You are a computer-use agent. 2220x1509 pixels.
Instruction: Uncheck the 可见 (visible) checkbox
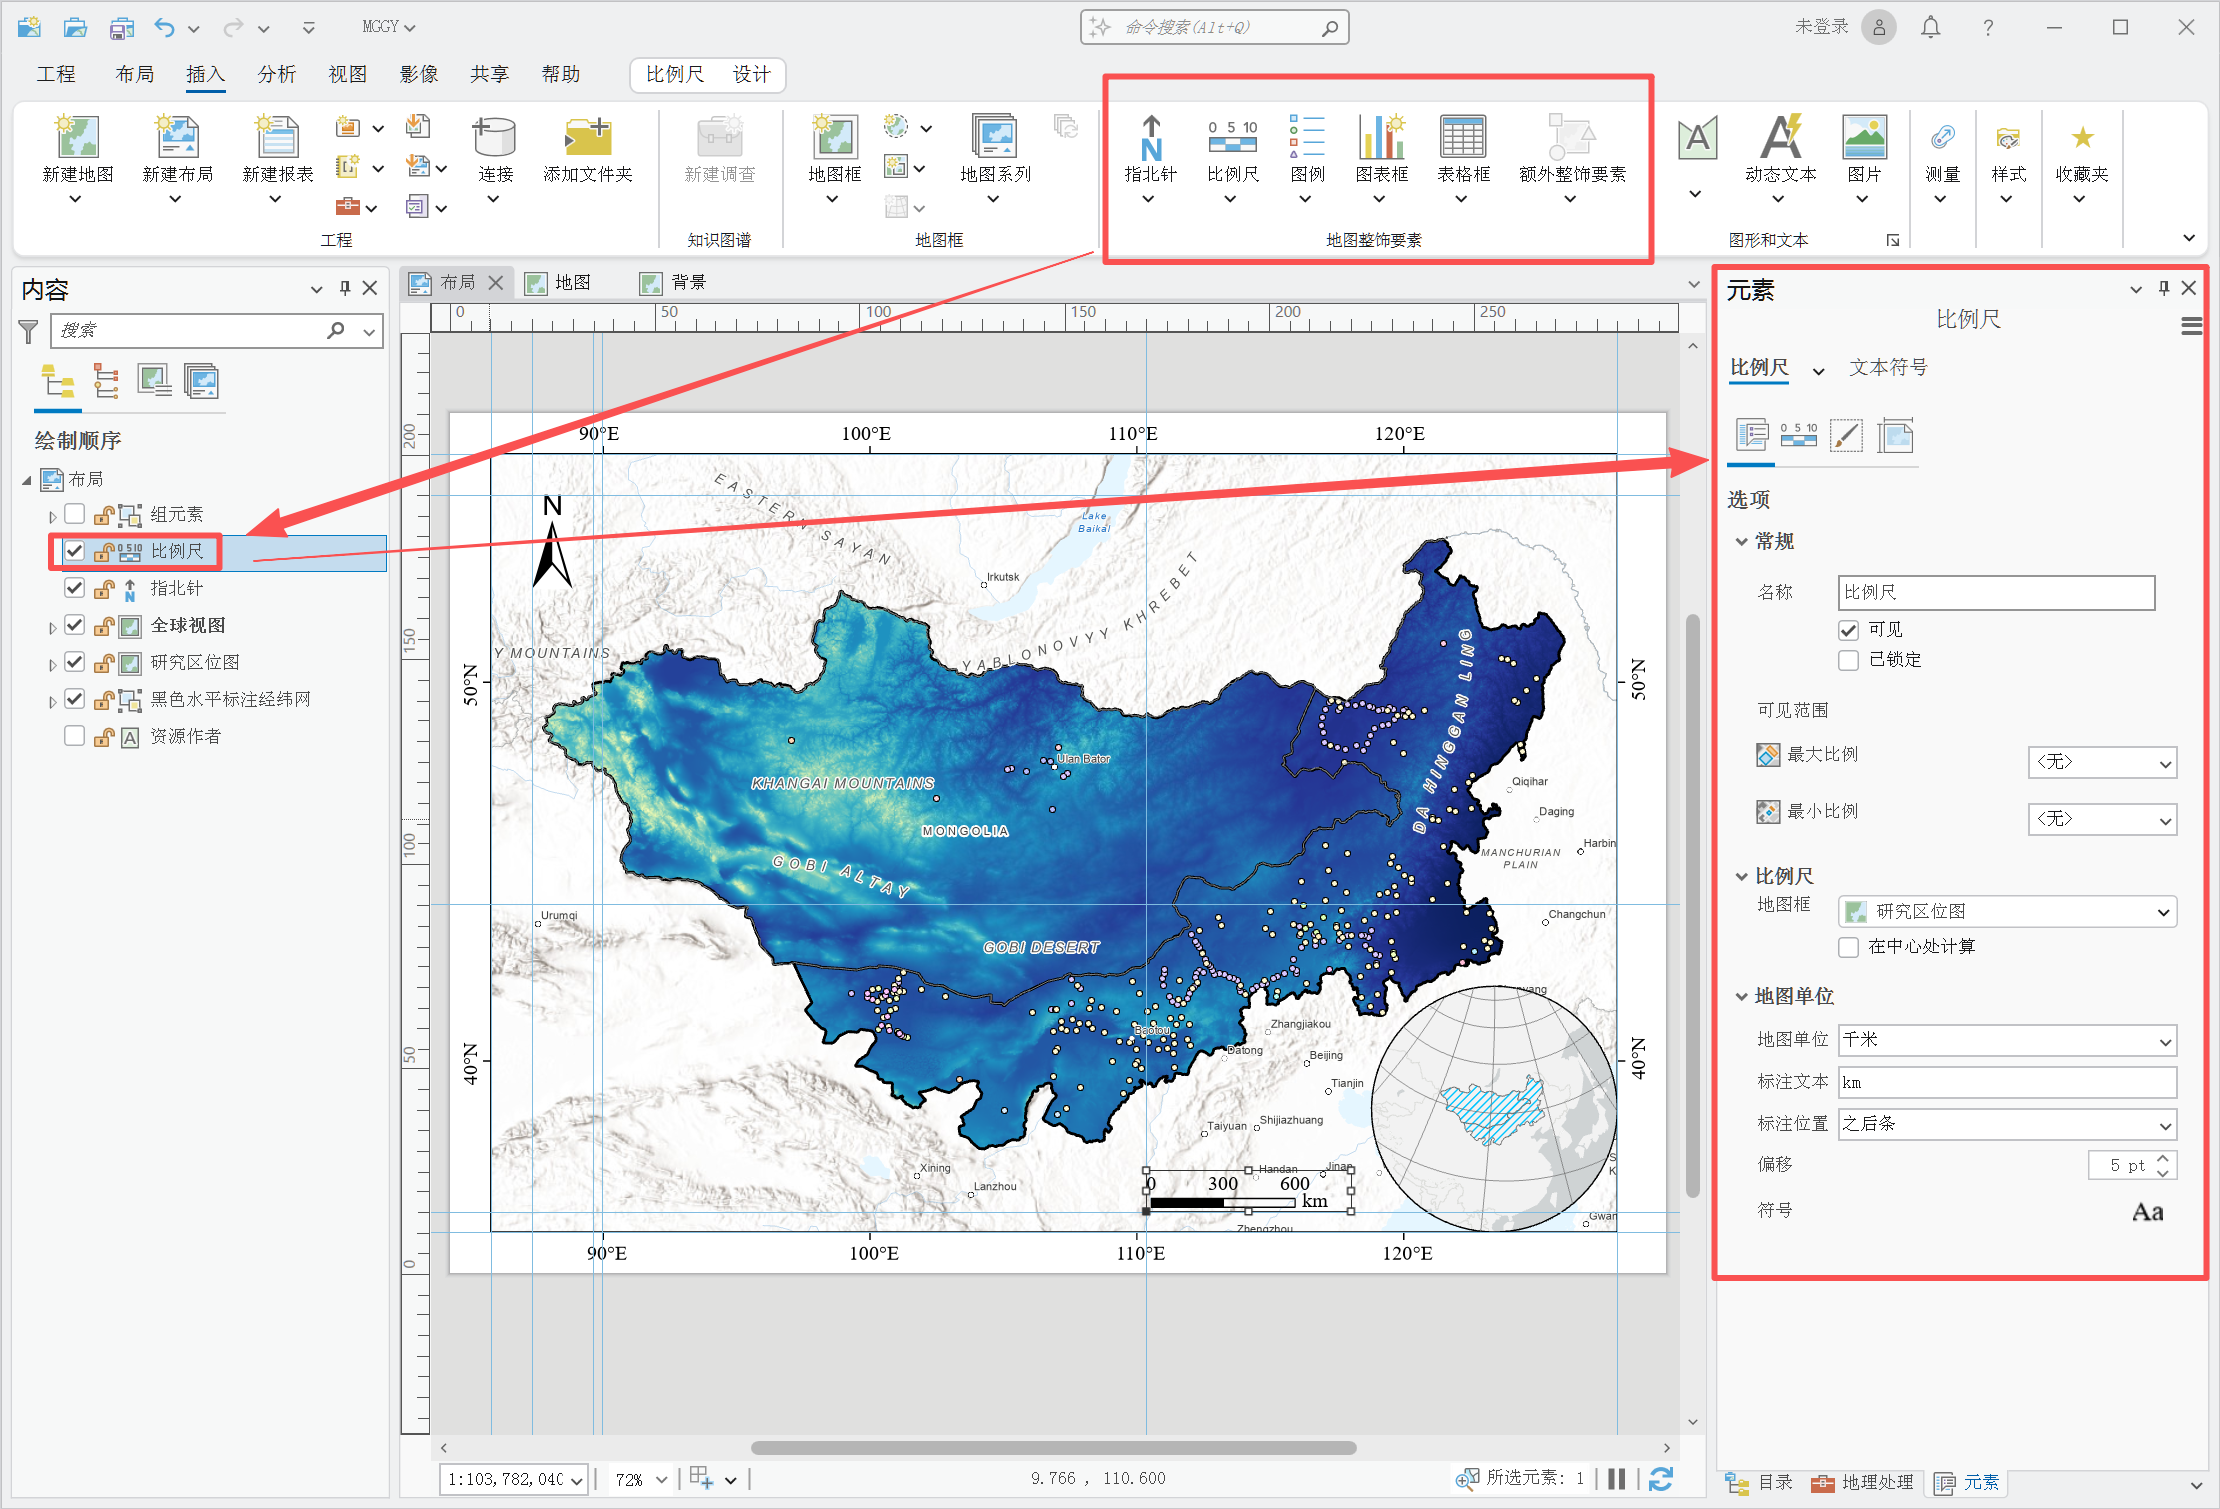pos(1848,630)
